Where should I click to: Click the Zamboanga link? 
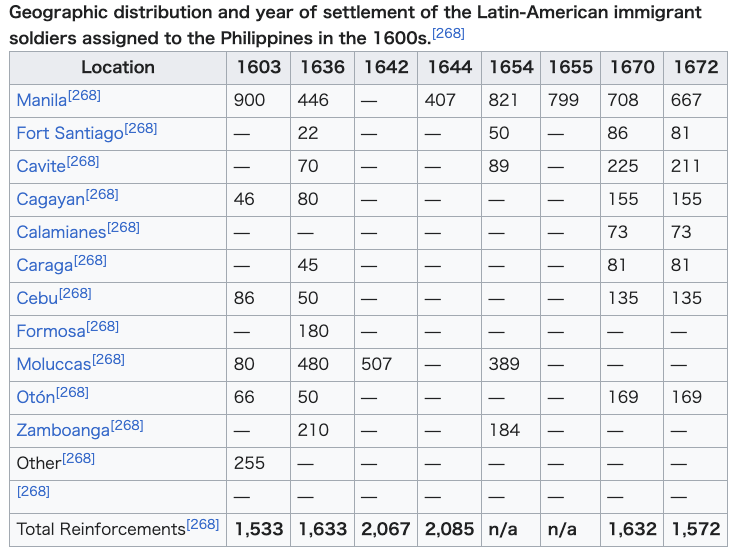(x=63, y=430)
